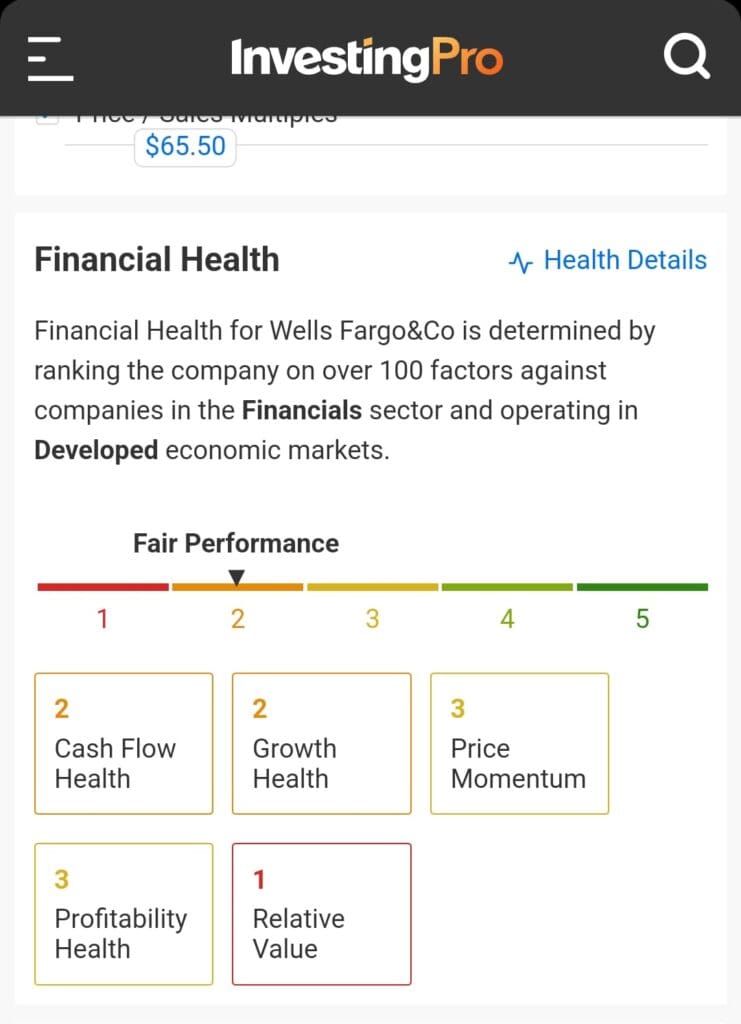Open the Cash Flow Health card
Image resolution: width=741 pixels, height=1024 pixels.
click(x=124, y=743)
